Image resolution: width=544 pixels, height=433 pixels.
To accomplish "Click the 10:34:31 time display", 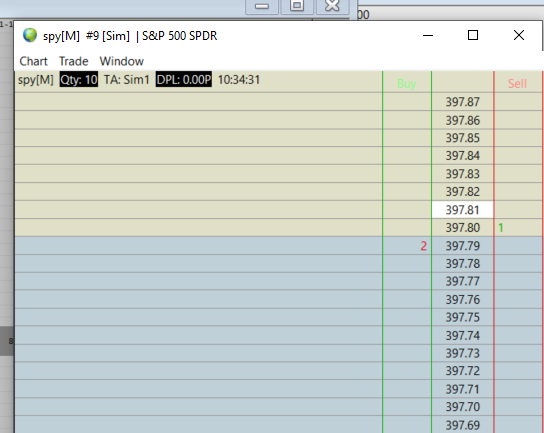I will click(239, 79).
